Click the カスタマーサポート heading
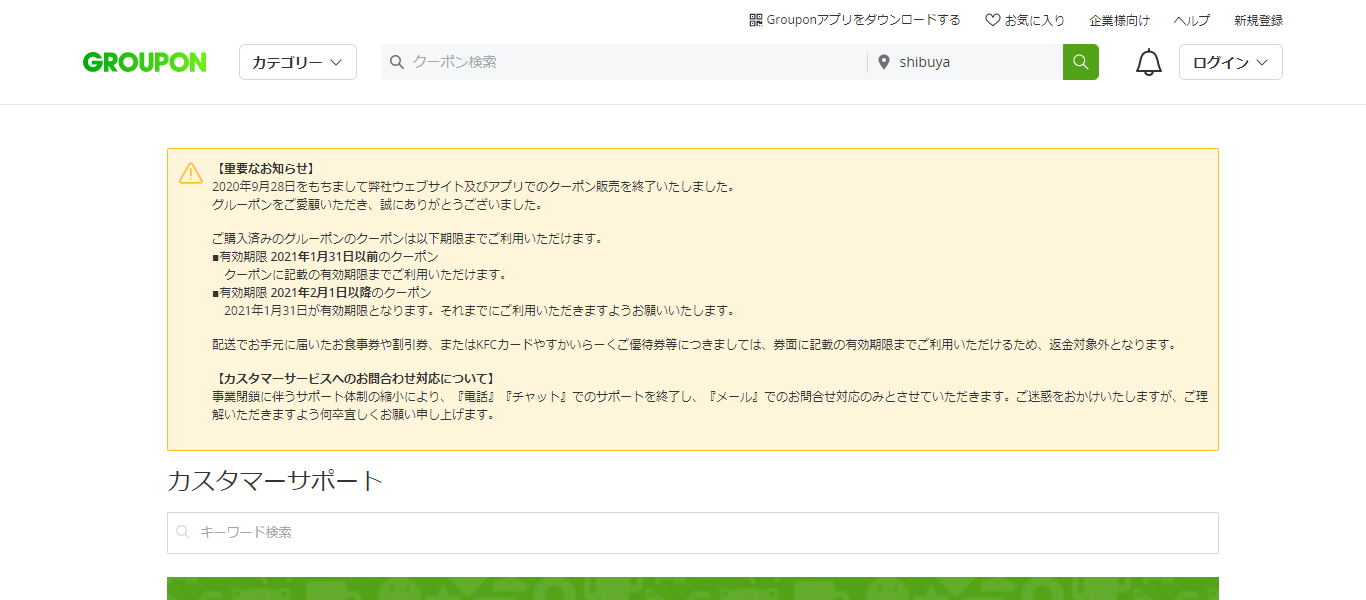The width and height of the screenshot is (1366, 600). 275,481
